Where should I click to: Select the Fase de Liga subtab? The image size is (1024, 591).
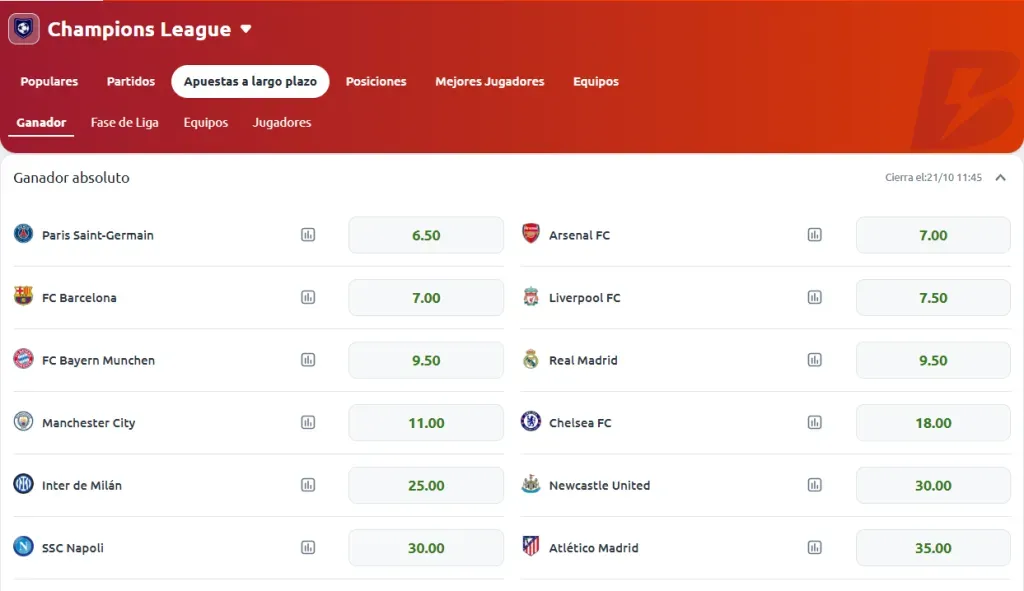[125, 123]
